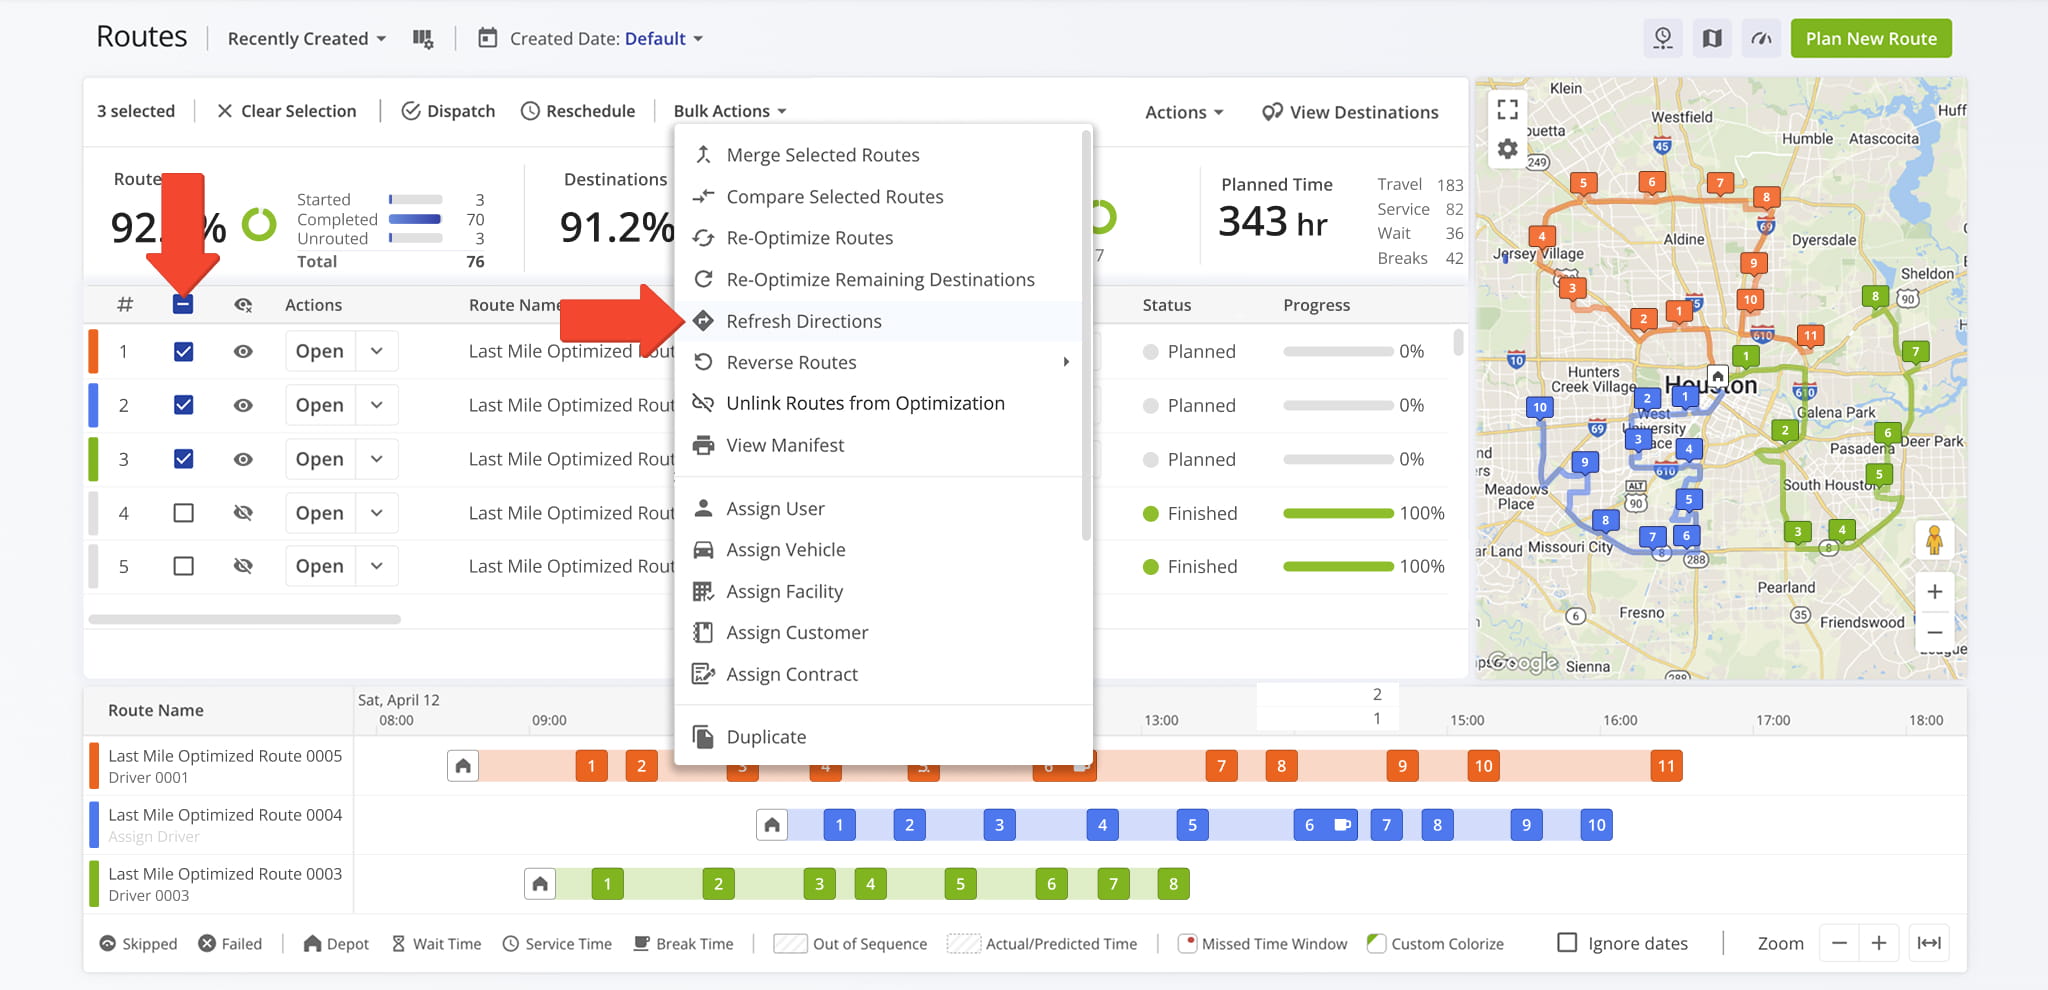Screen dimensions: 2048x990
Task: Open map settings gear
Action: tap(1508, 150)
